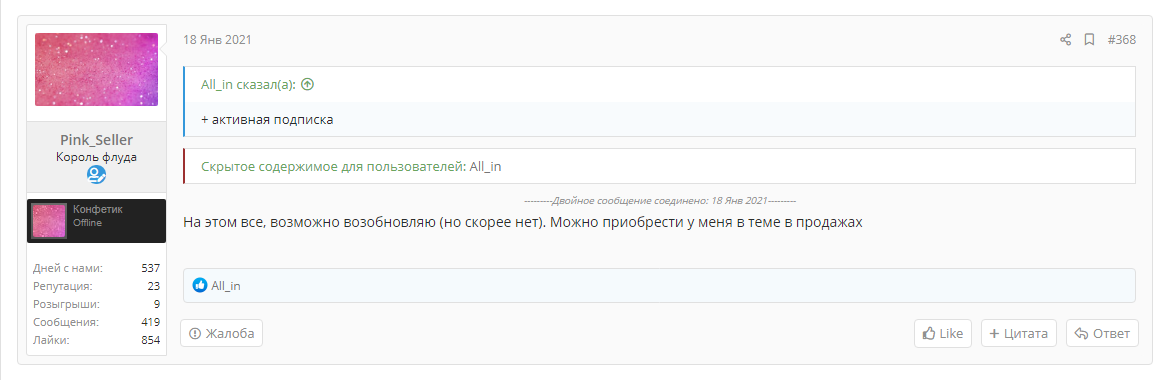Click the post date 18 Янв 2021
This screenshot has width=1158, height=380.
tap(218, 40)
